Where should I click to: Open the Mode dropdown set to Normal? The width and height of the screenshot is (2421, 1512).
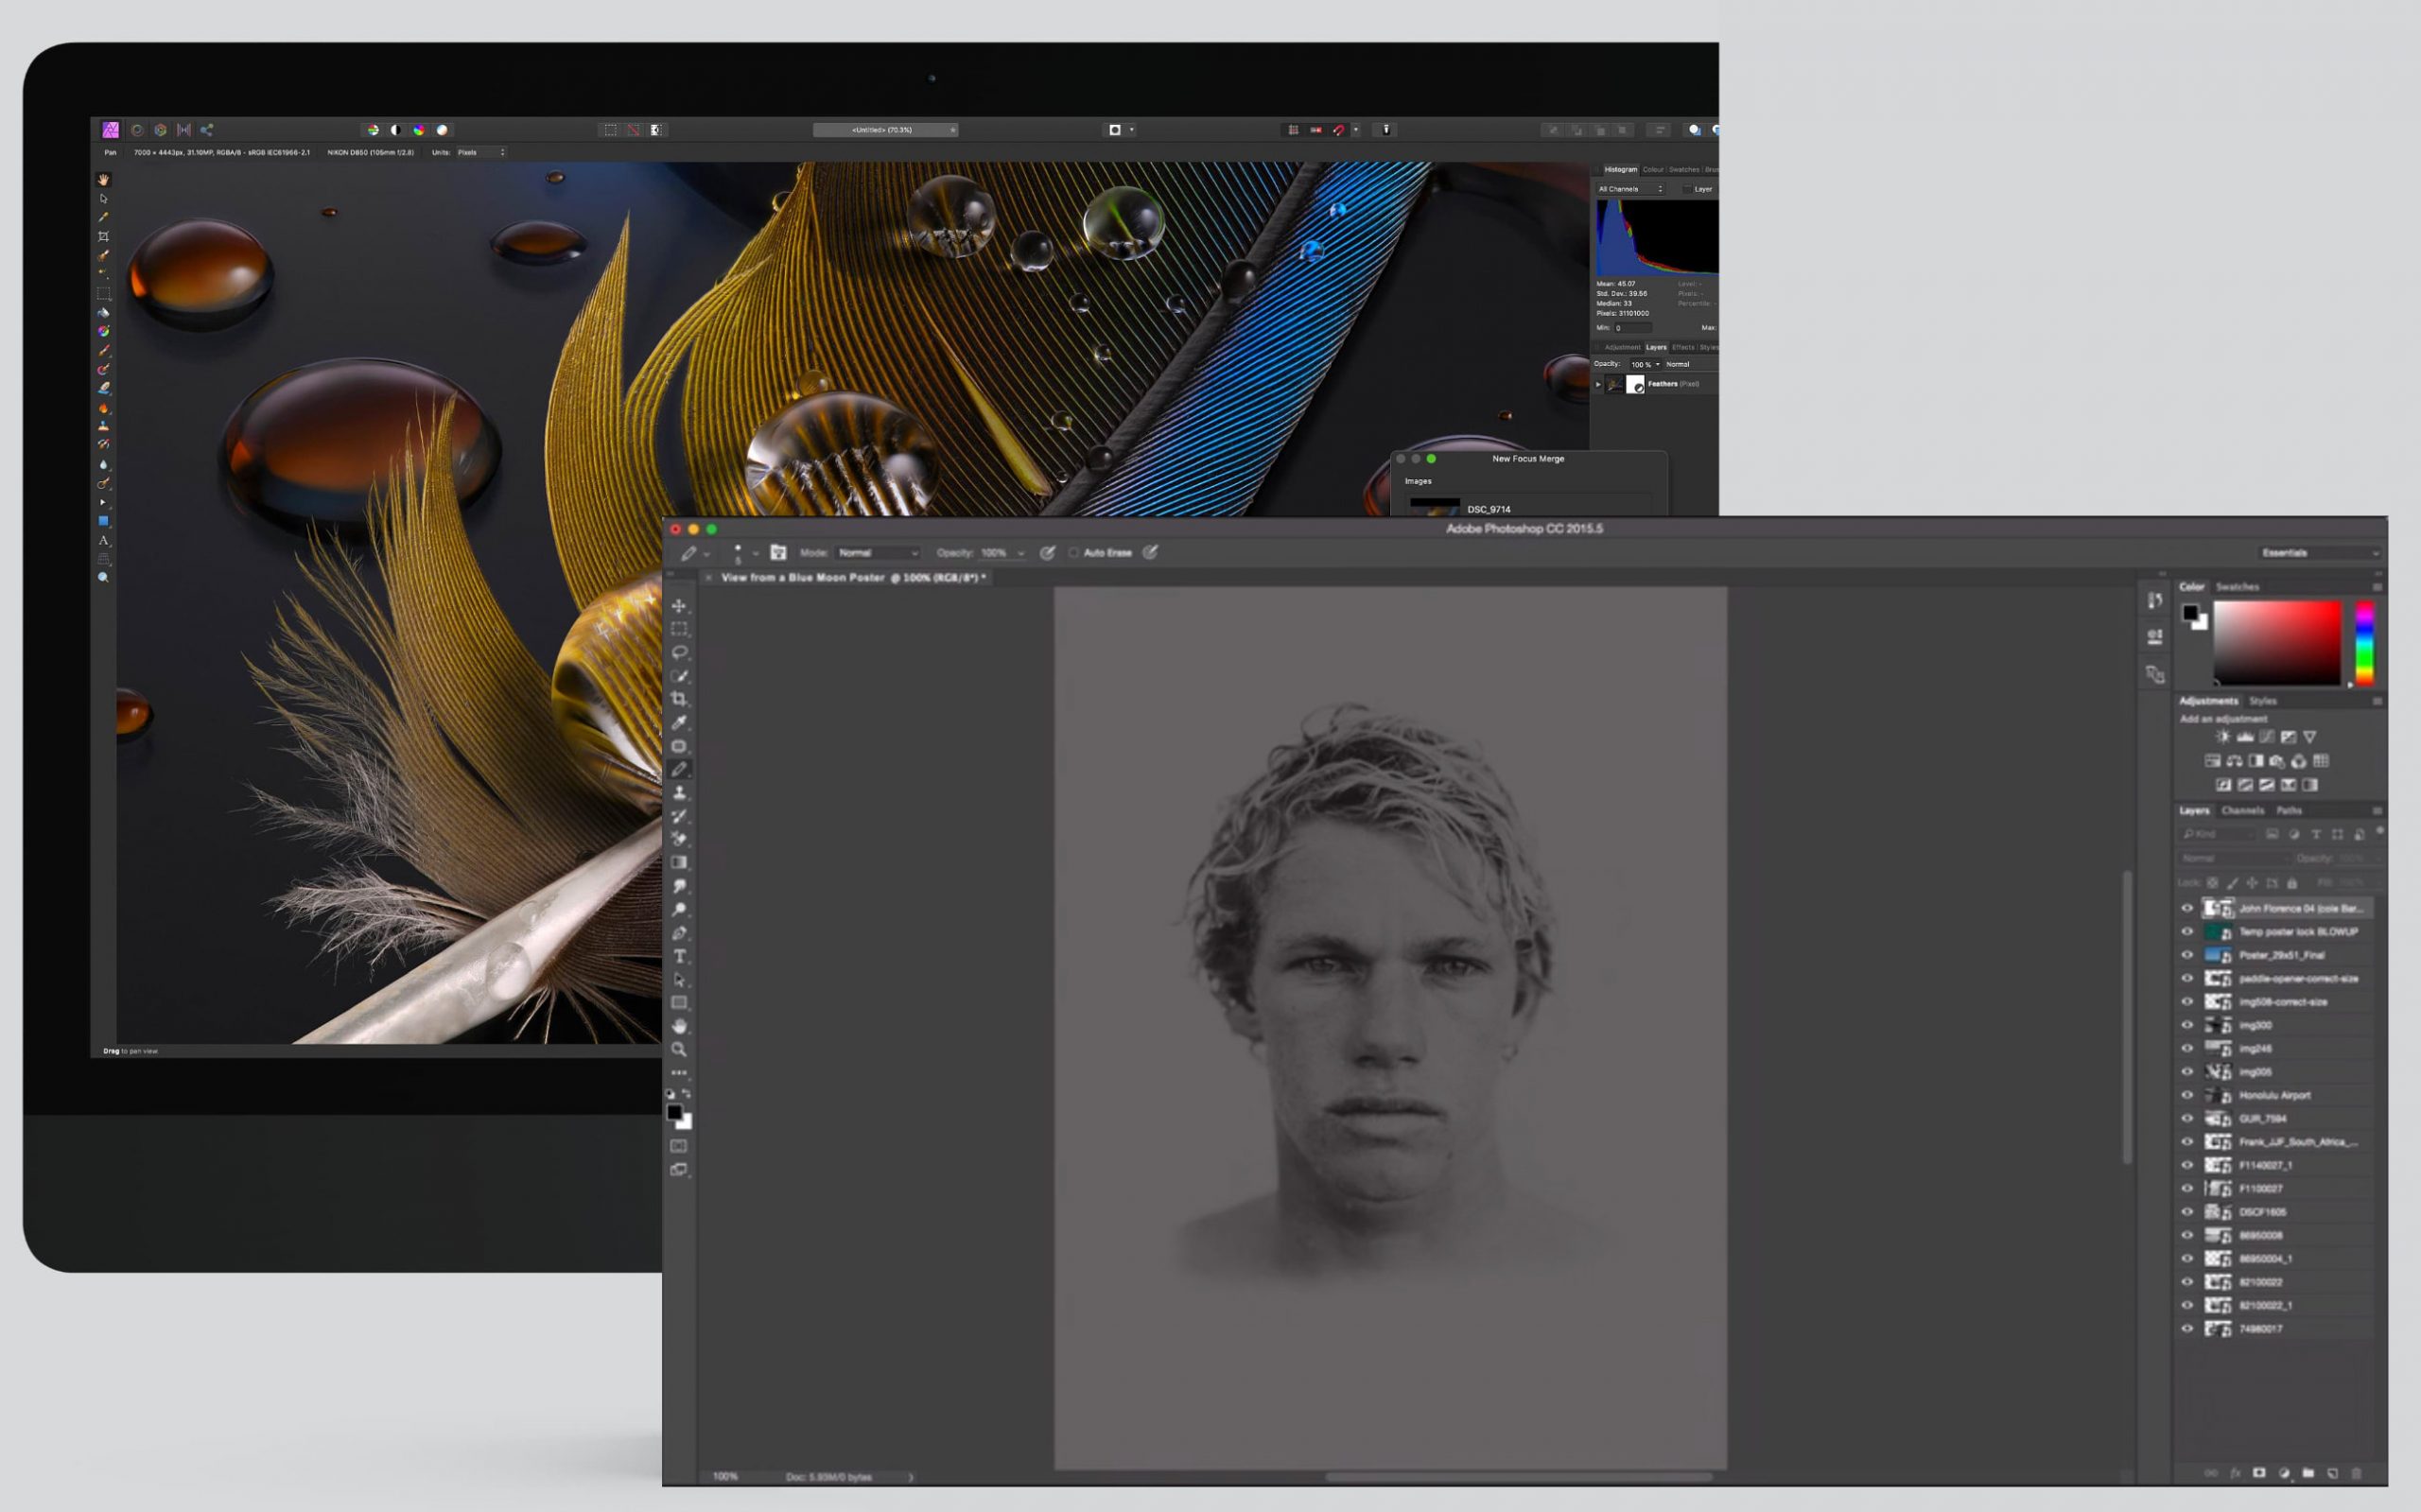[x=877, y=553]
